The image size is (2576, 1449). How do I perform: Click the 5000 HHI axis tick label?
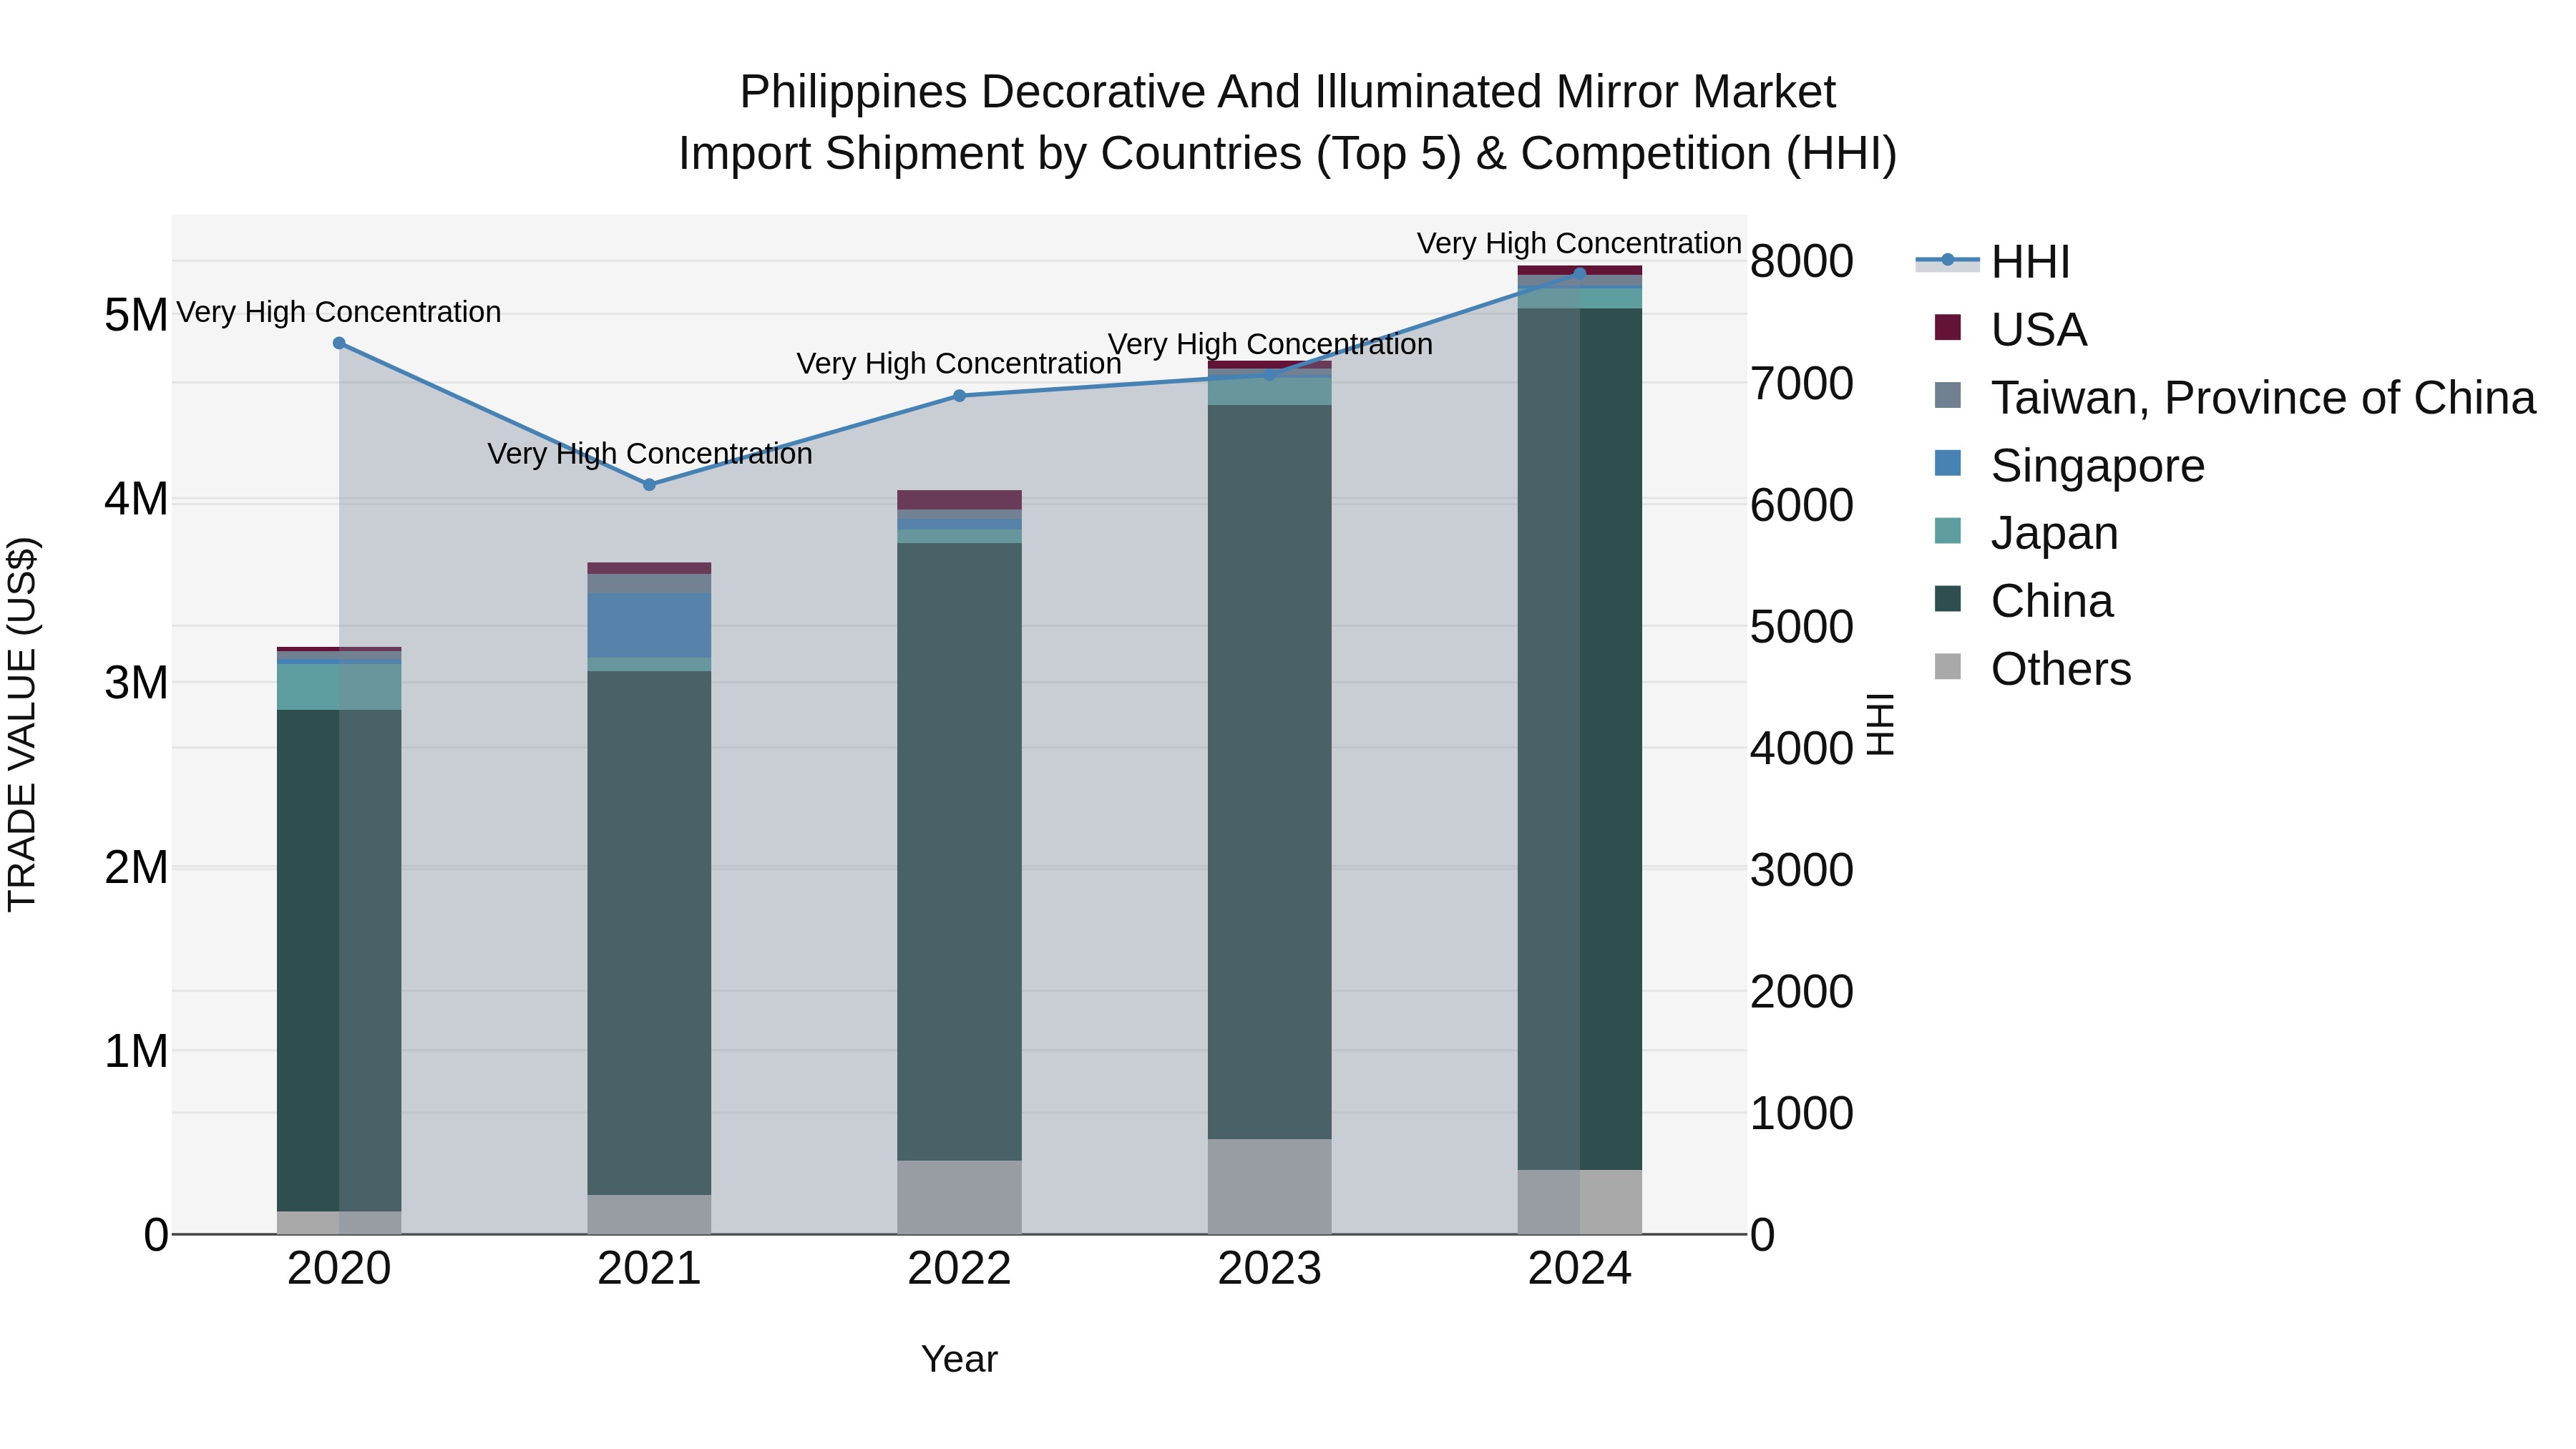(1802, 627)
